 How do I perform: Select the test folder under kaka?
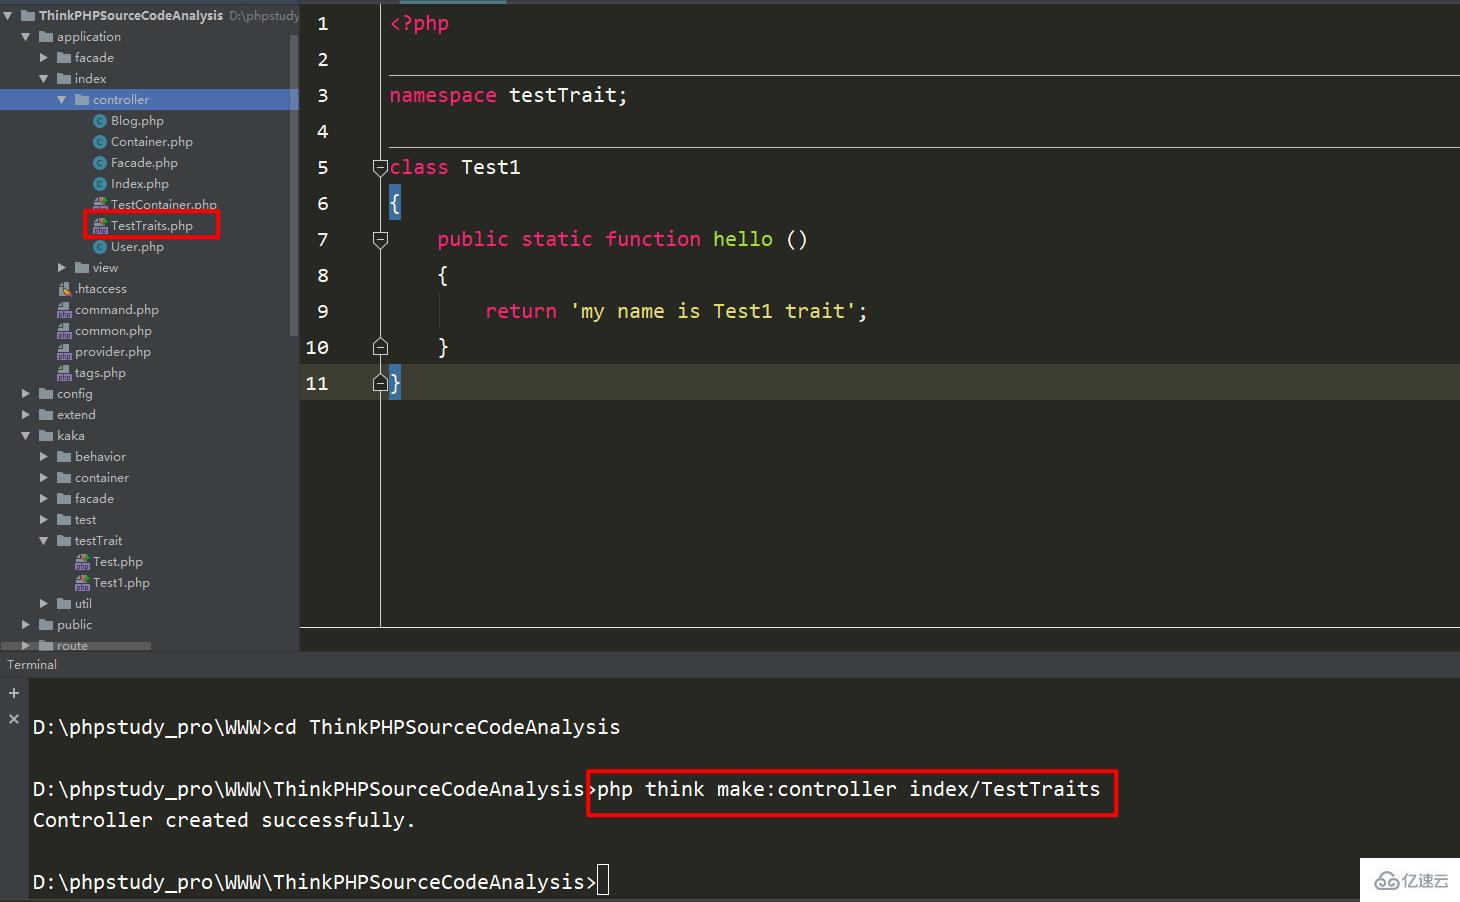coord(85,520)
